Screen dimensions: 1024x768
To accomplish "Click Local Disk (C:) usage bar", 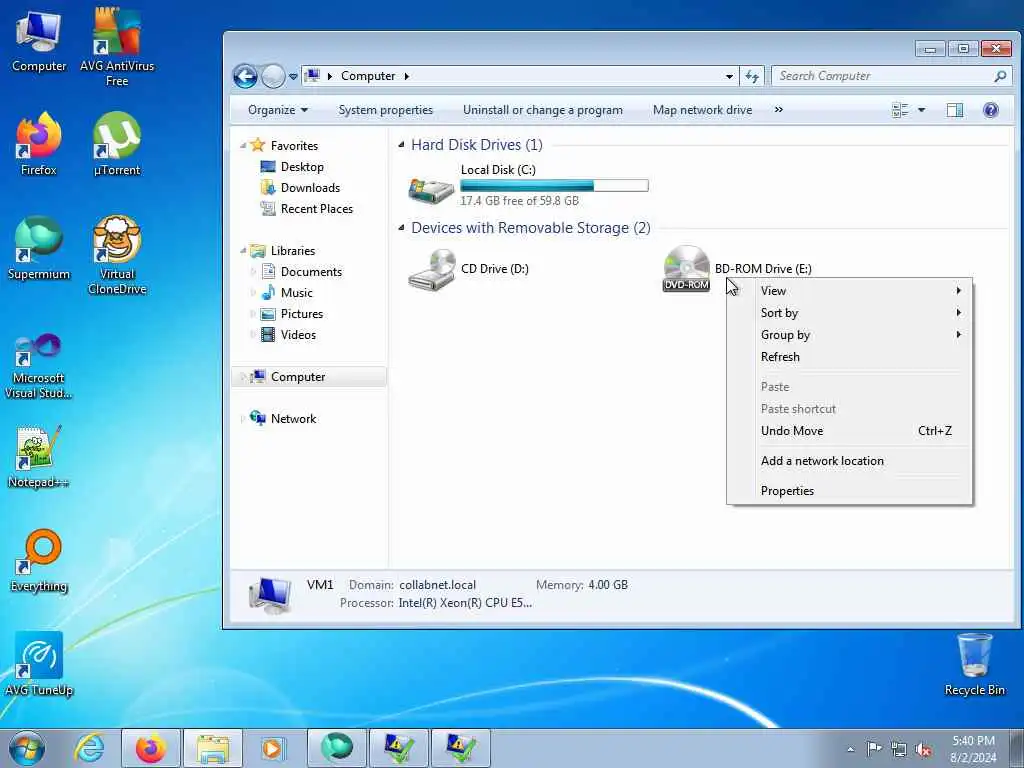I will [554, 185].
